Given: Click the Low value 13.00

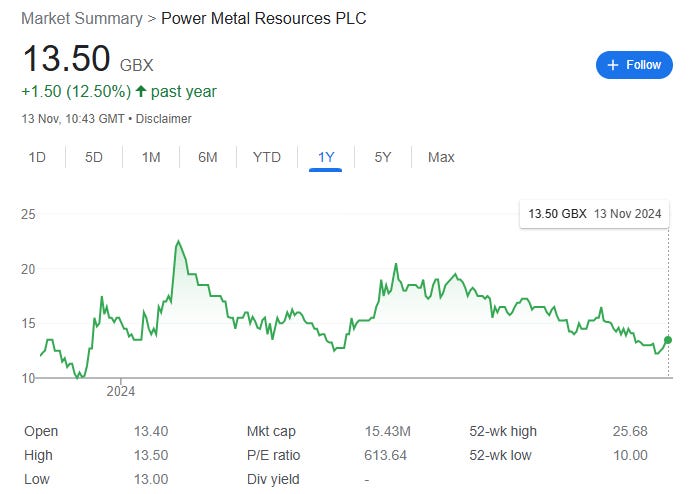Looking at the screenshot, I should coord(151,479).
